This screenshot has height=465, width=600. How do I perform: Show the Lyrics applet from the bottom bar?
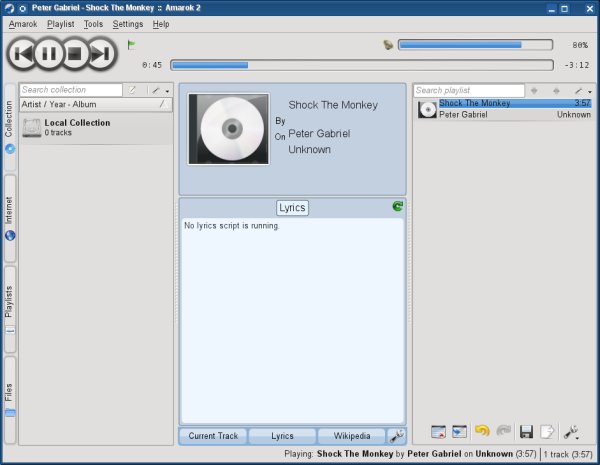click(282, 436)
